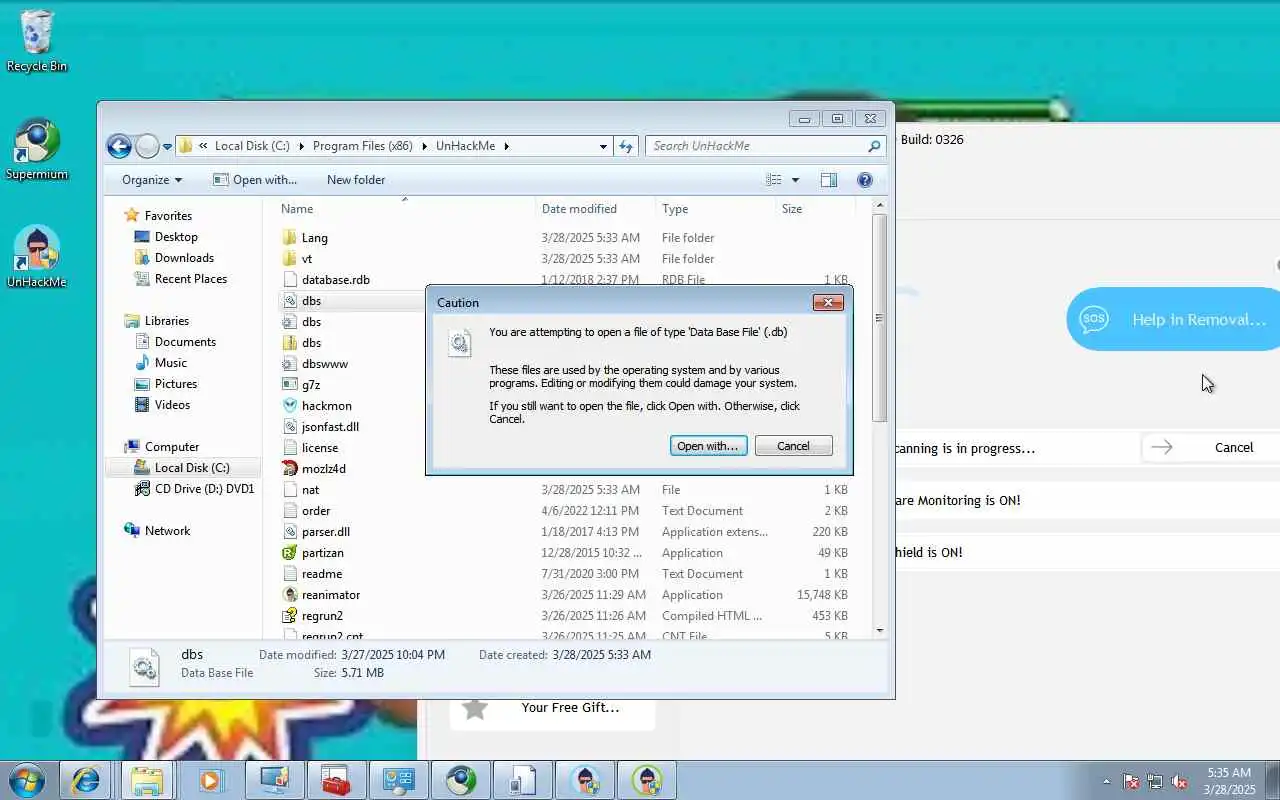Open the Organize dropdown menu
Image resolution: width=1280 pixels, height=800 pixels.
(x=152, y=180)
